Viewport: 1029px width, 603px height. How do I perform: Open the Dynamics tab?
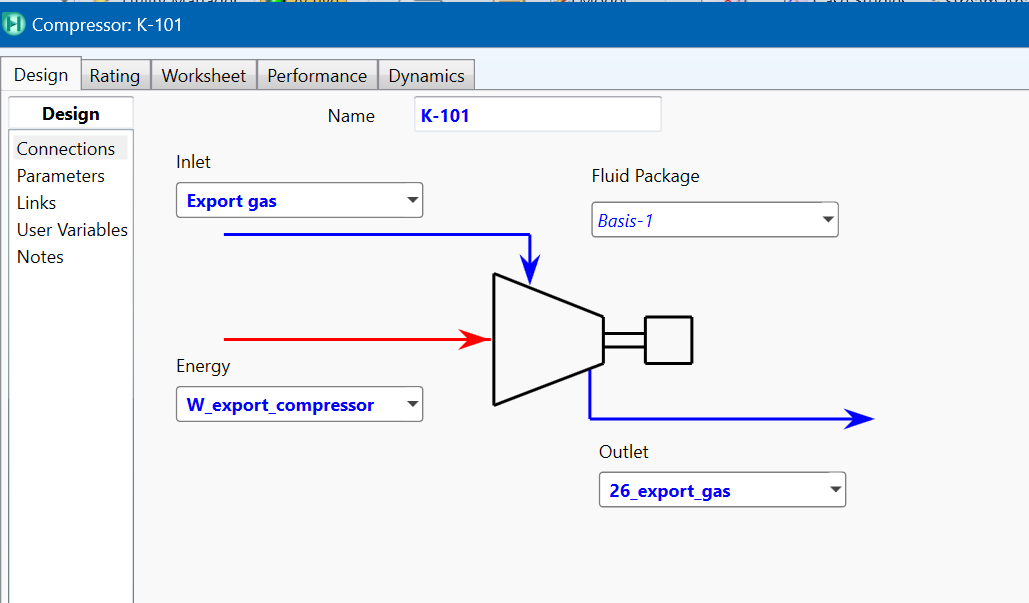(x=426, y=75)
